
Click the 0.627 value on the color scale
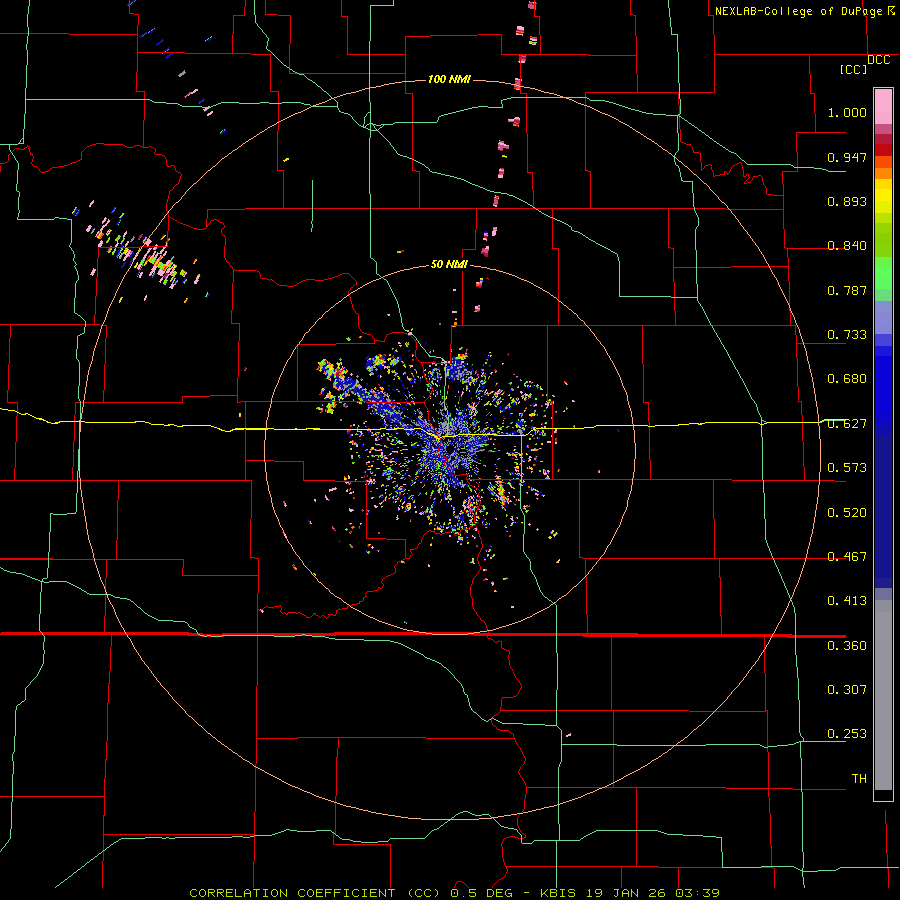tap(847, 424)
